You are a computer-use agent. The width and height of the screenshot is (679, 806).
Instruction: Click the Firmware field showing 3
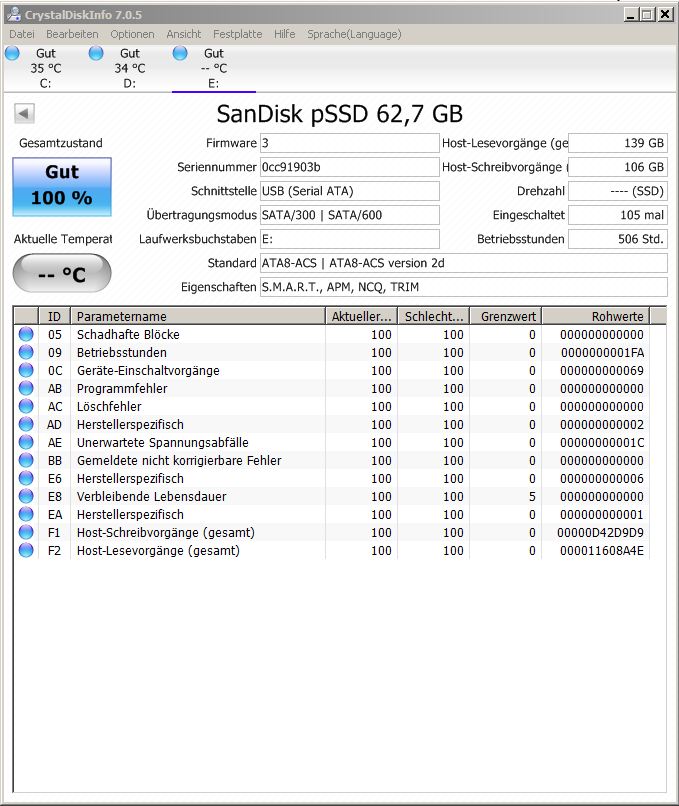350,143
